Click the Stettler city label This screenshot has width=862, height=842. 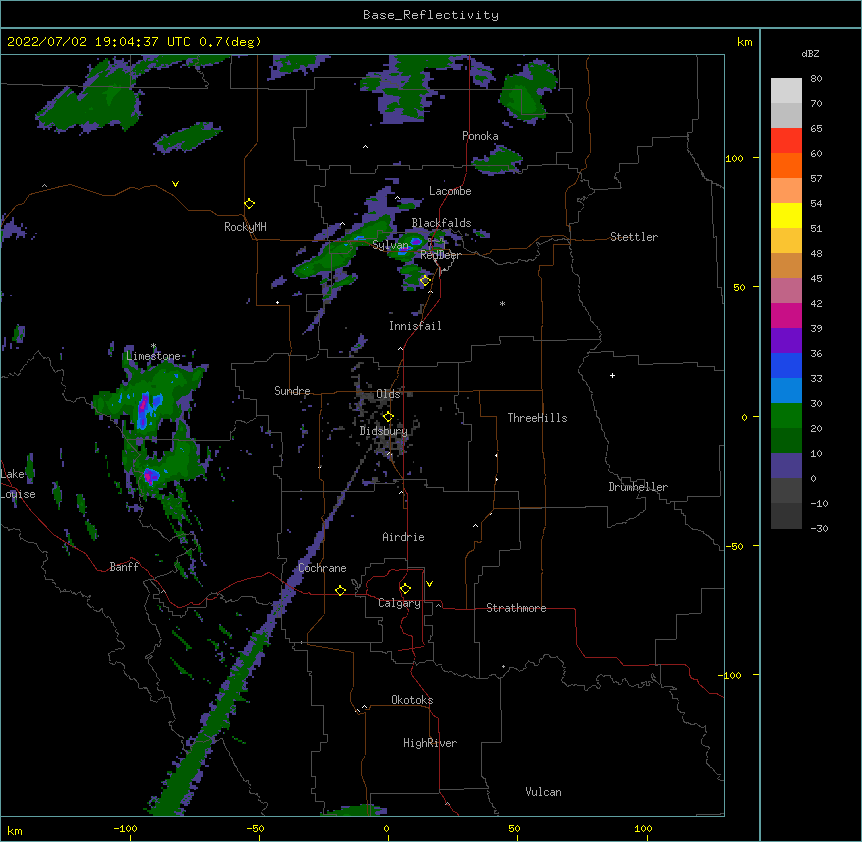634,237
